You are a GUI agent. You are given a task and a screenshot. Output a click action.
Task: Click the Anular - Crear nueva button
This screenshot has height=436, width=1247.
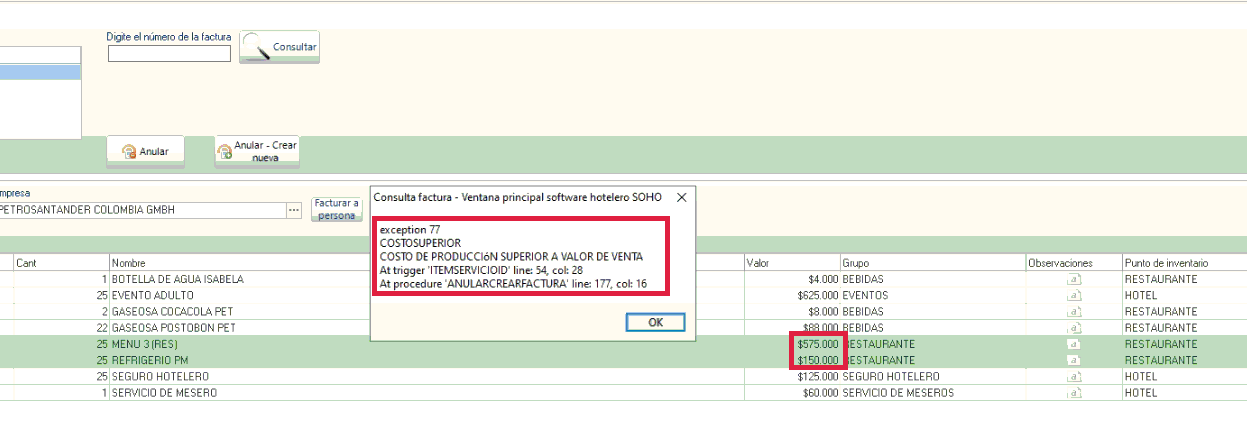257,152
